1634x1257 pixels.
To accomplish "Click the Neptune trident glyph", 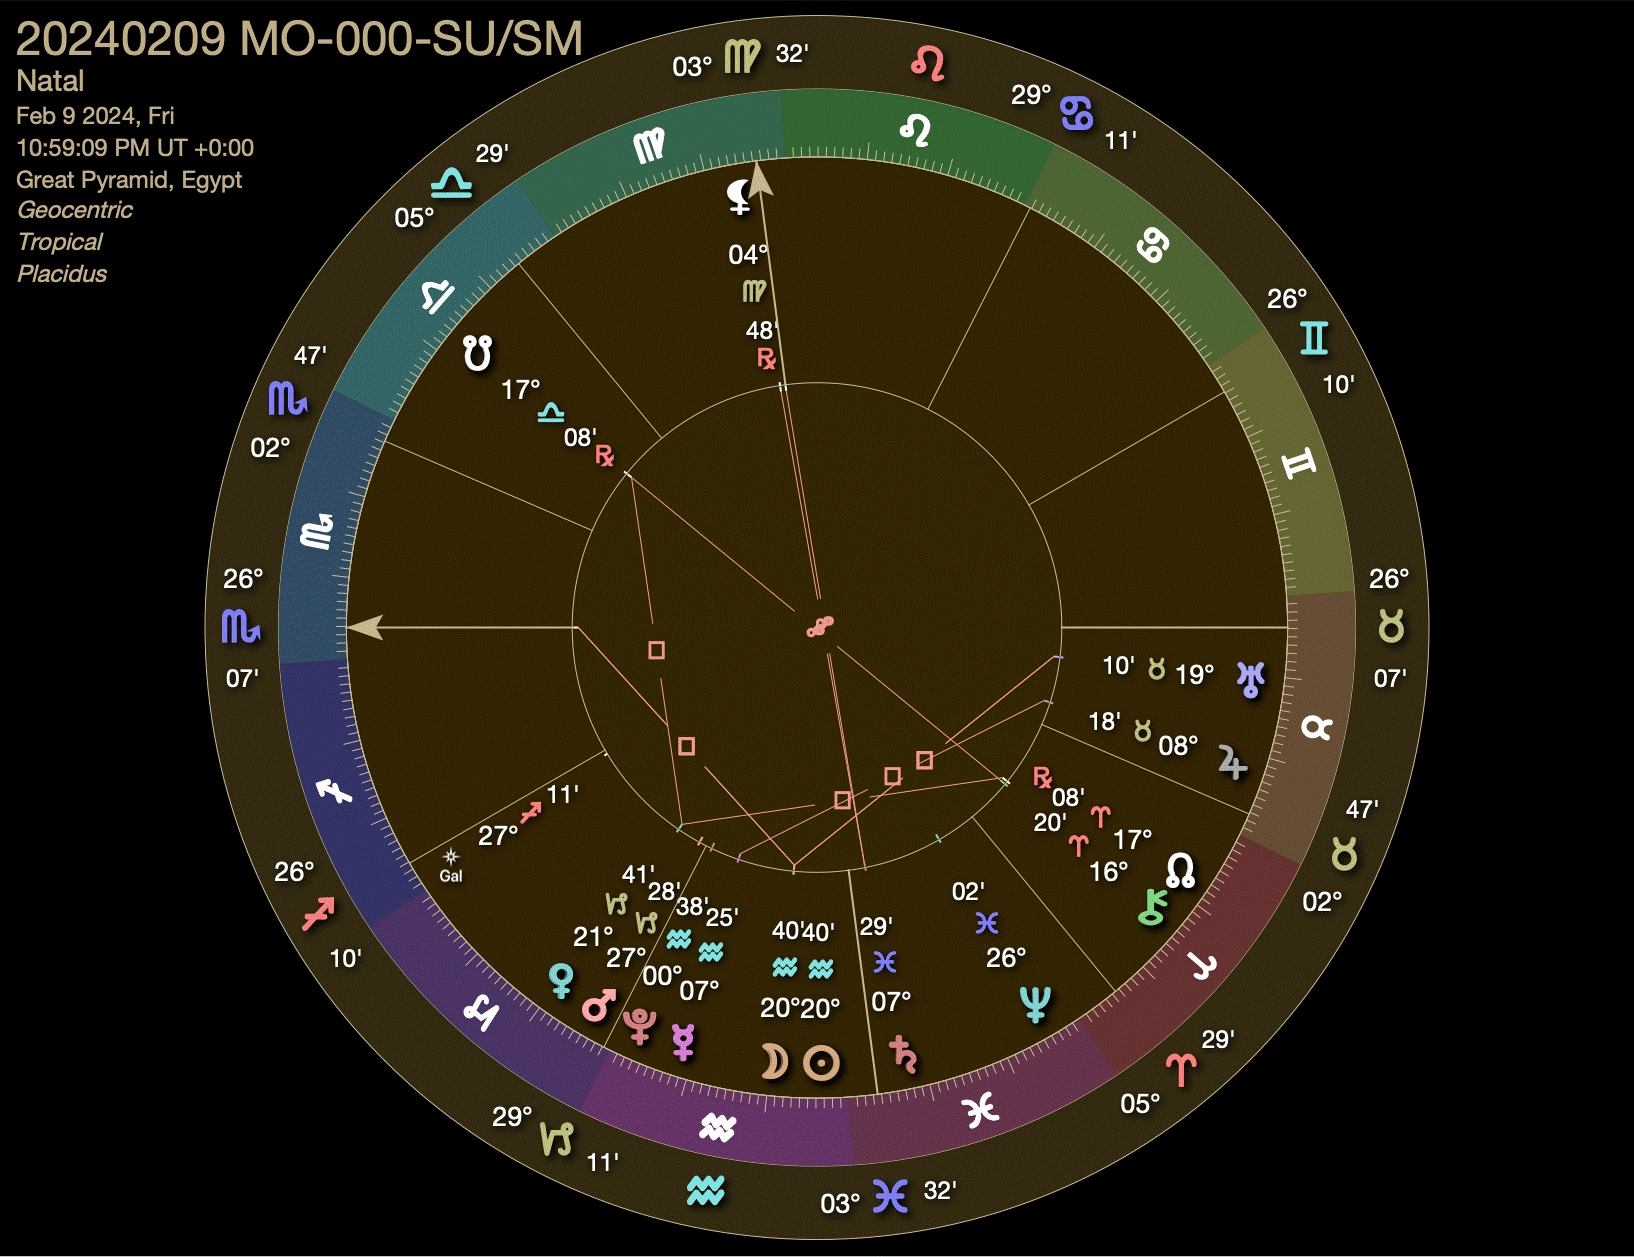I will pyautogui.click(x=1035, y=1004).
